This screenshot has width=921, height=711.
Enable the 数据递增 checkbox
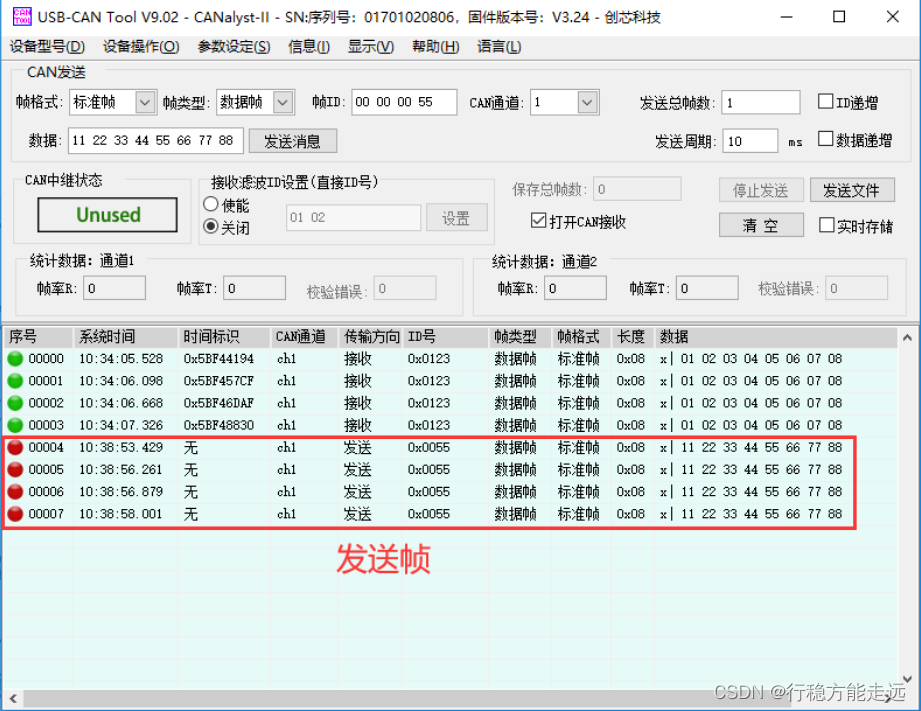(825, 139)
